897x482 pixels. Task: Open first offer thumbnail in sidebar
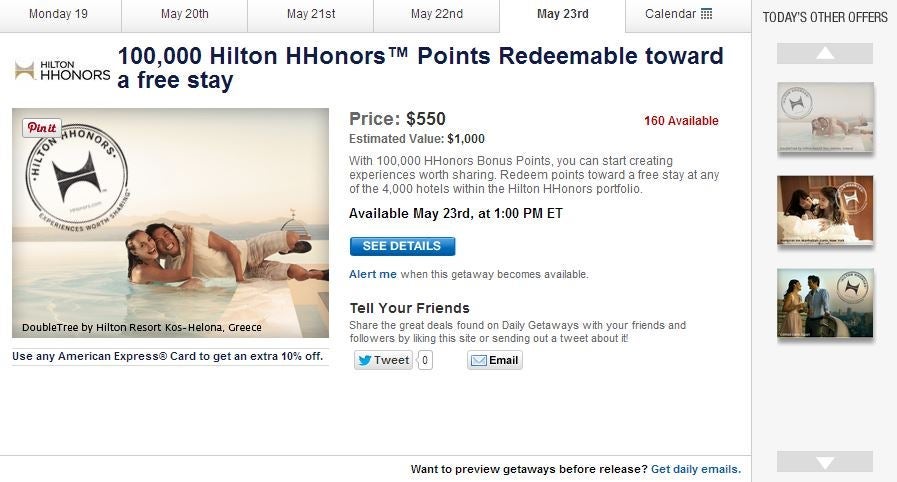[x=825, y=118]
